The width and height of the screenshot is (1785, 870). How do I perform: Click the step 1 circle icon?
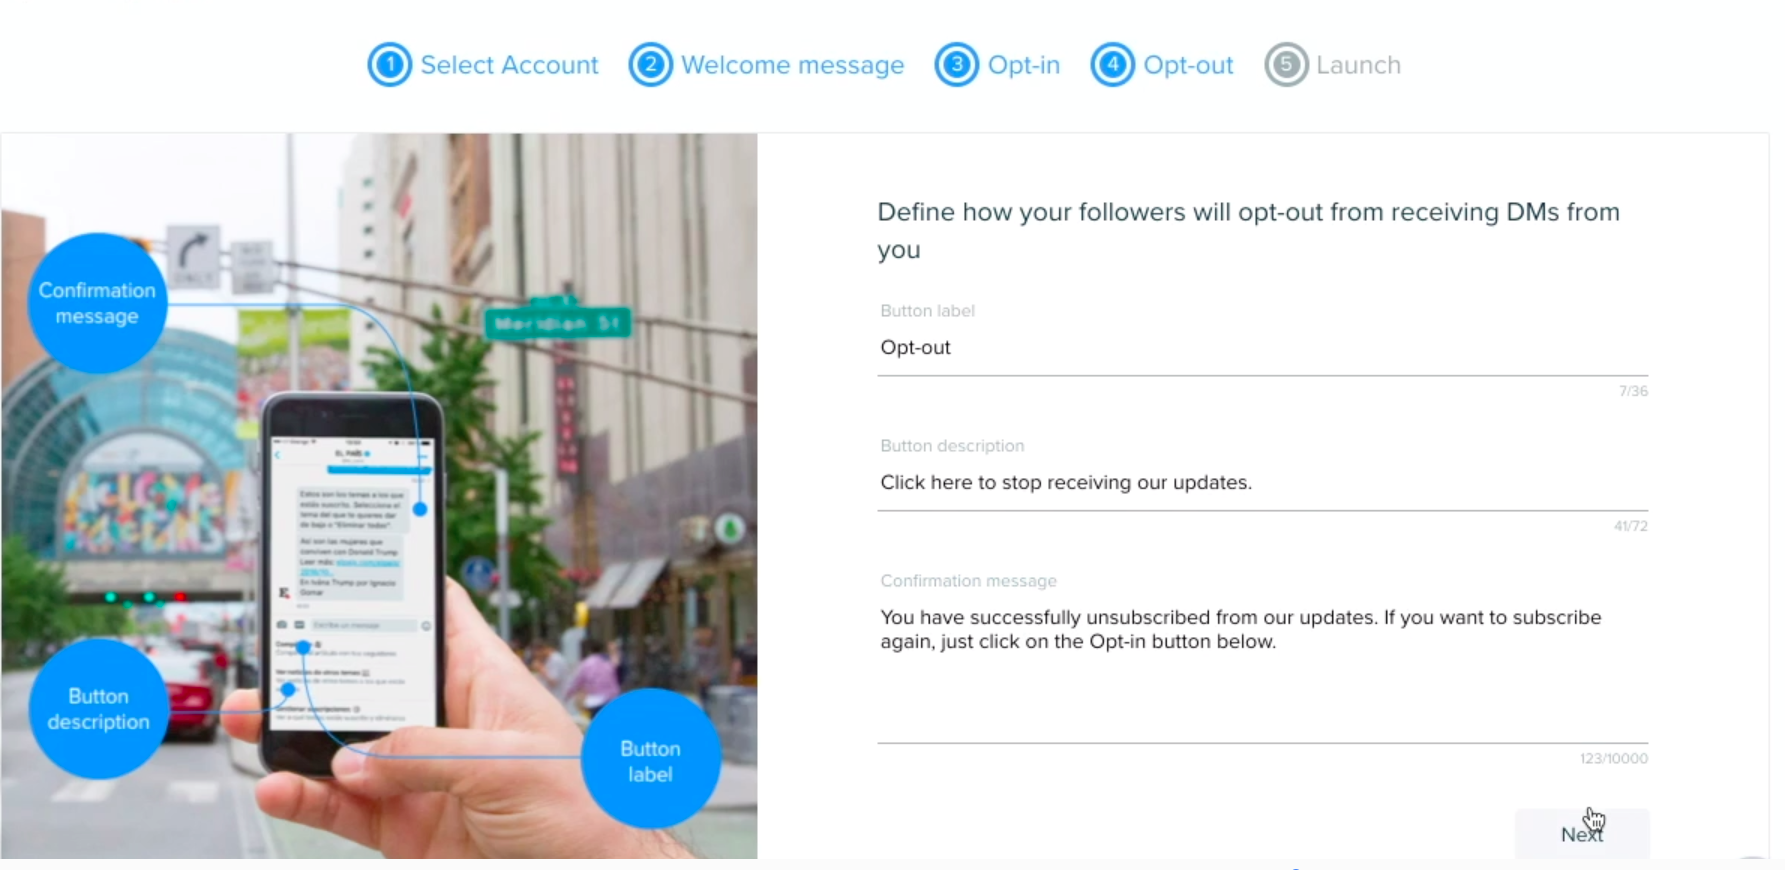click(x=390, y=65)
